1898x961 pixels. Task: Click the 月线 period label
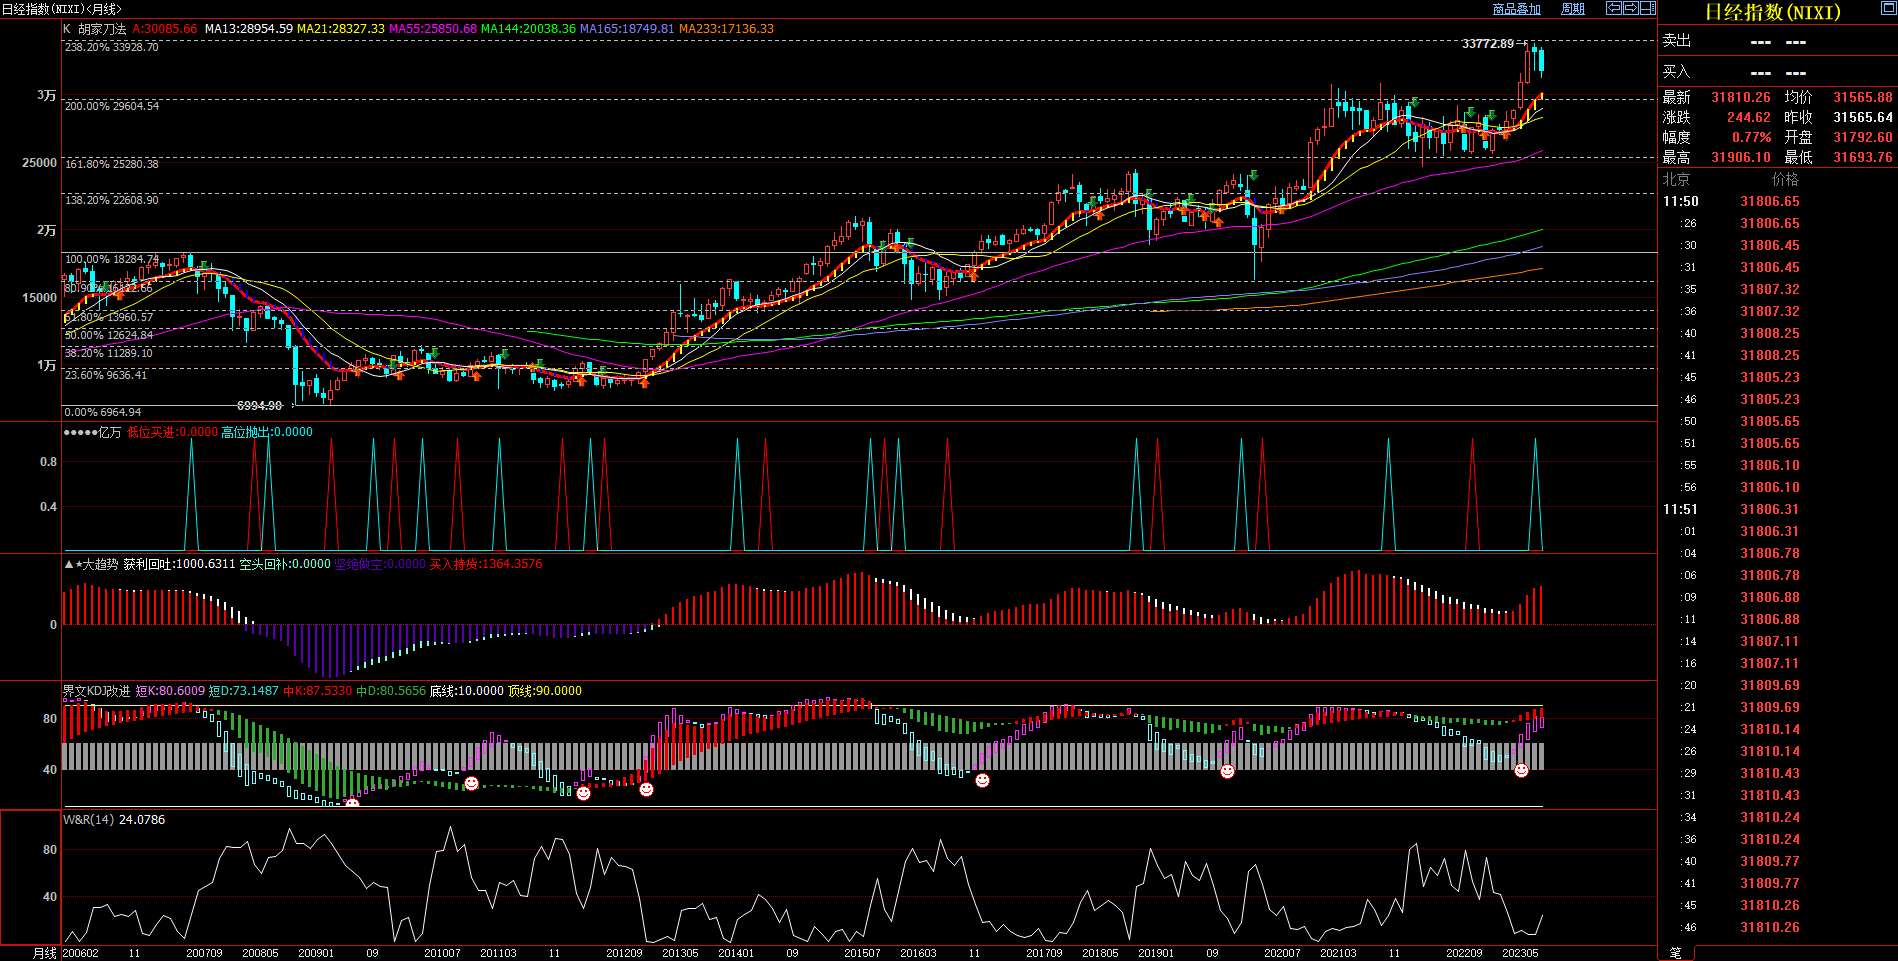[45, 953]
